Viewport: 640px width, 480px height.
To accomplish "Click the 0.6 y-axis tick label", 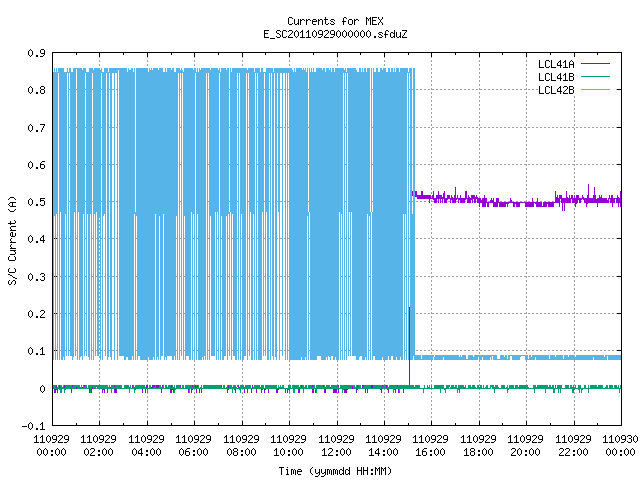I will (37, 165).
